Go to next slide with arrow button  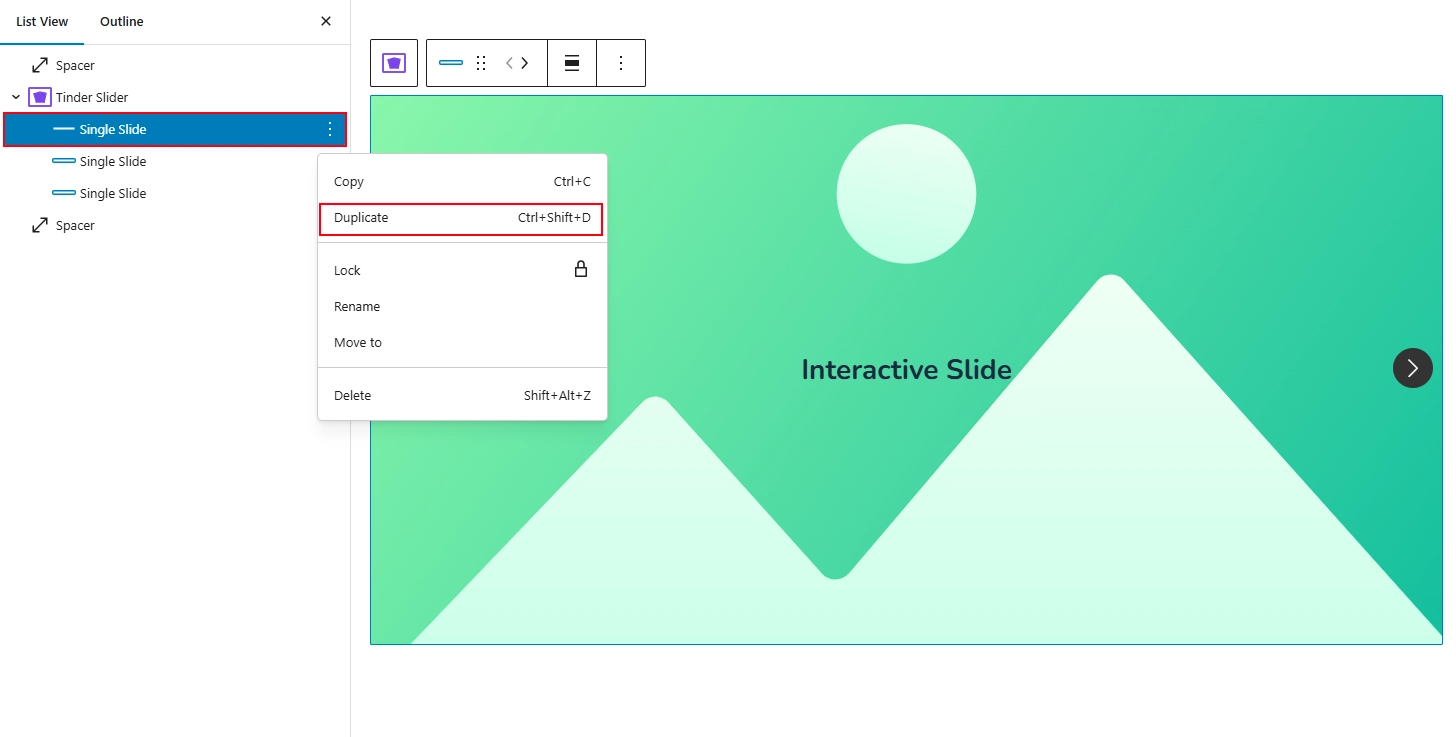(1412, 368)
